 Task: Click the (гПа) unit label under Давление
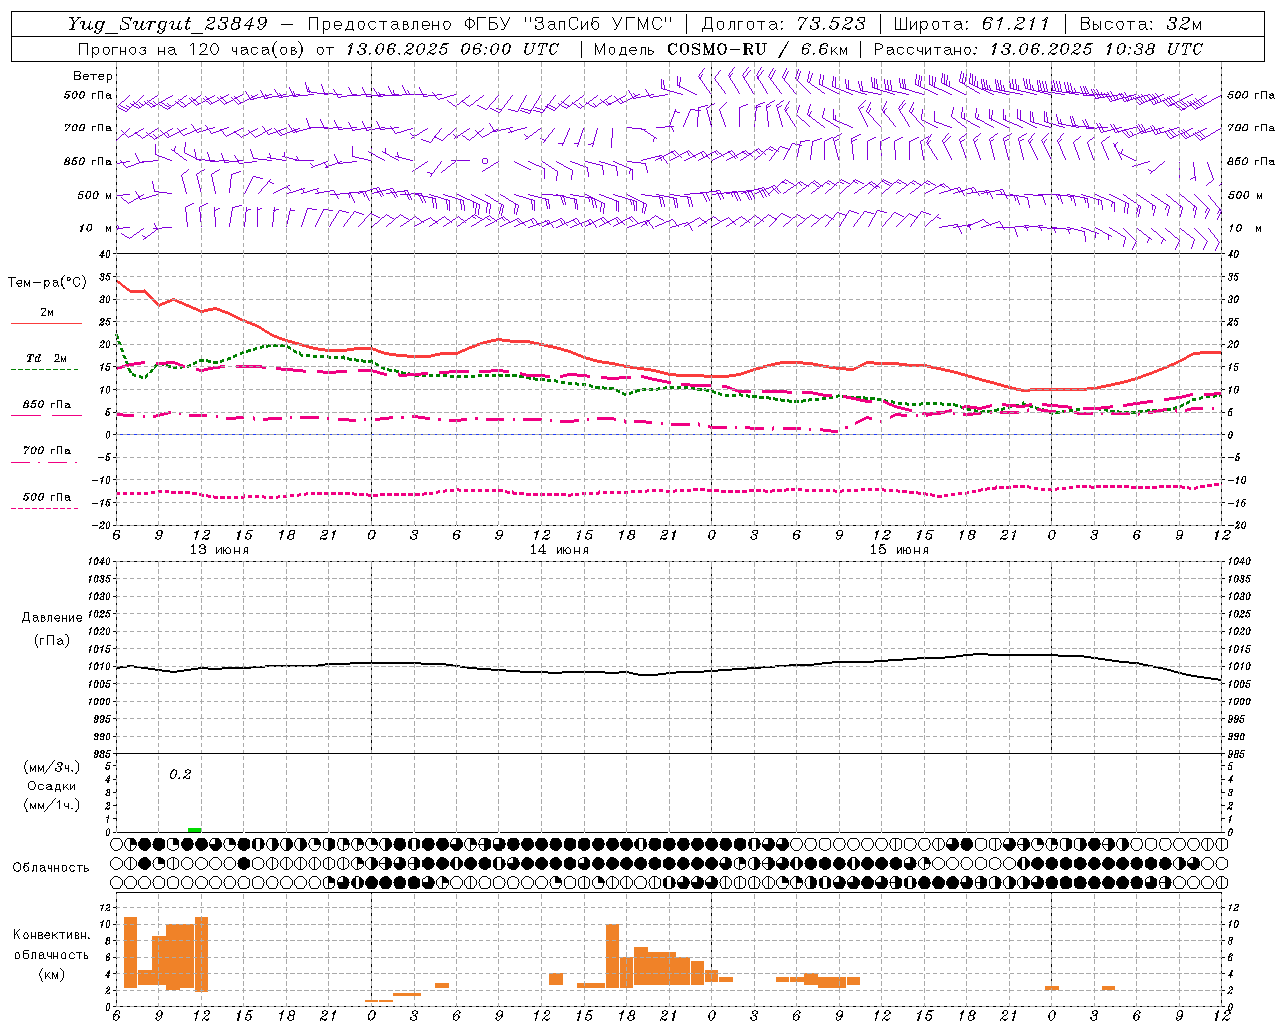(52, 640)
